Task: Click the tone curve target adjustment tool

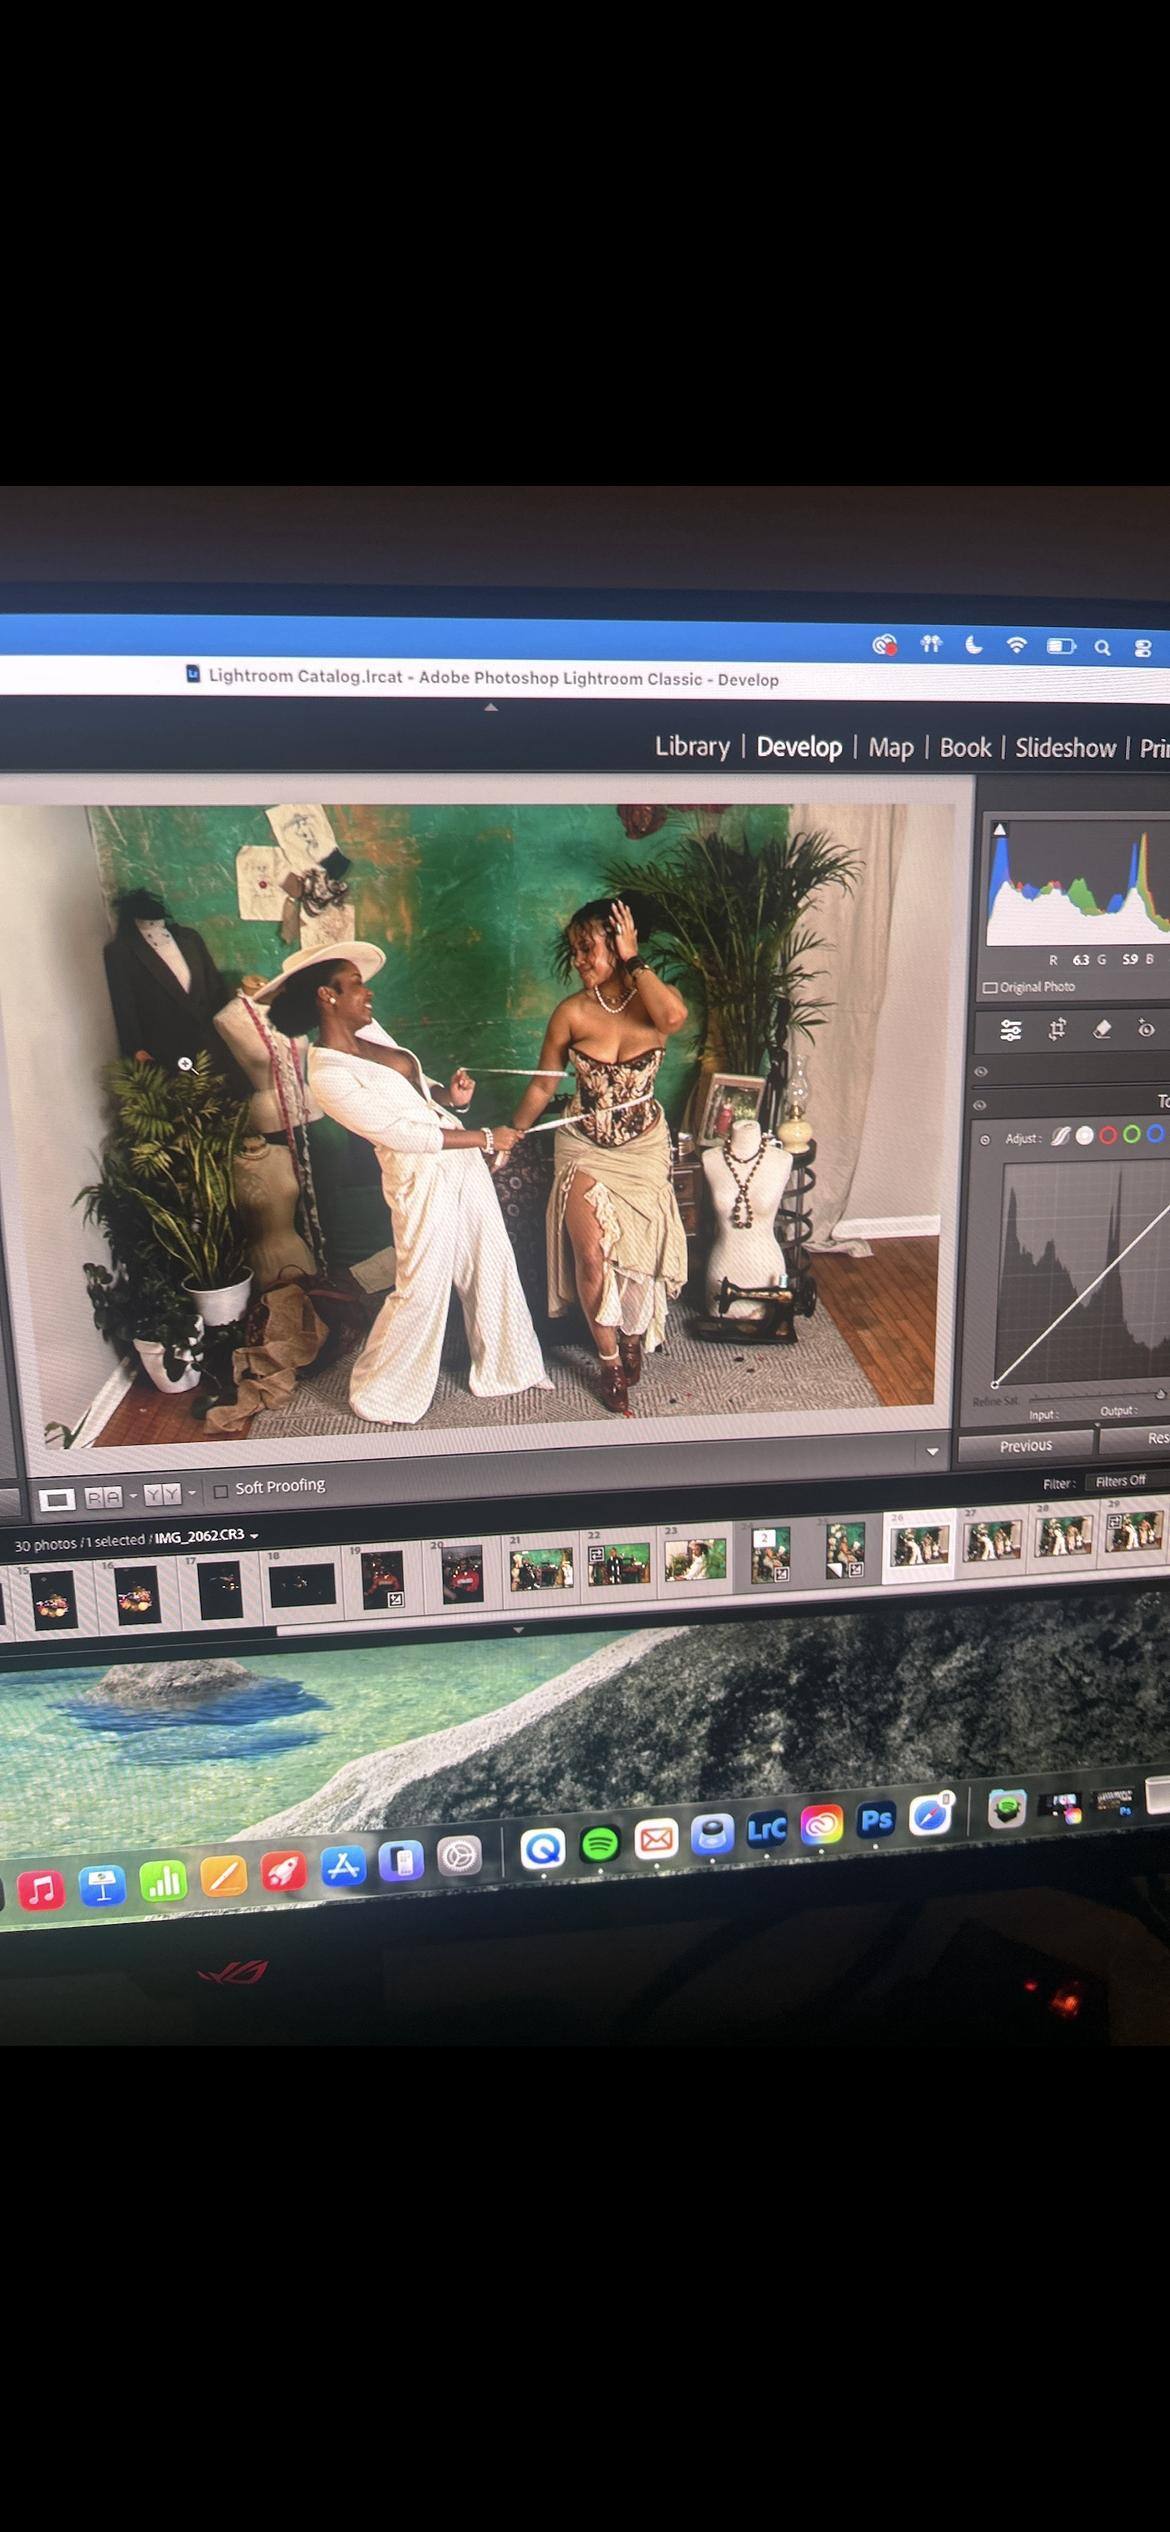Action: click(985, 1139)
